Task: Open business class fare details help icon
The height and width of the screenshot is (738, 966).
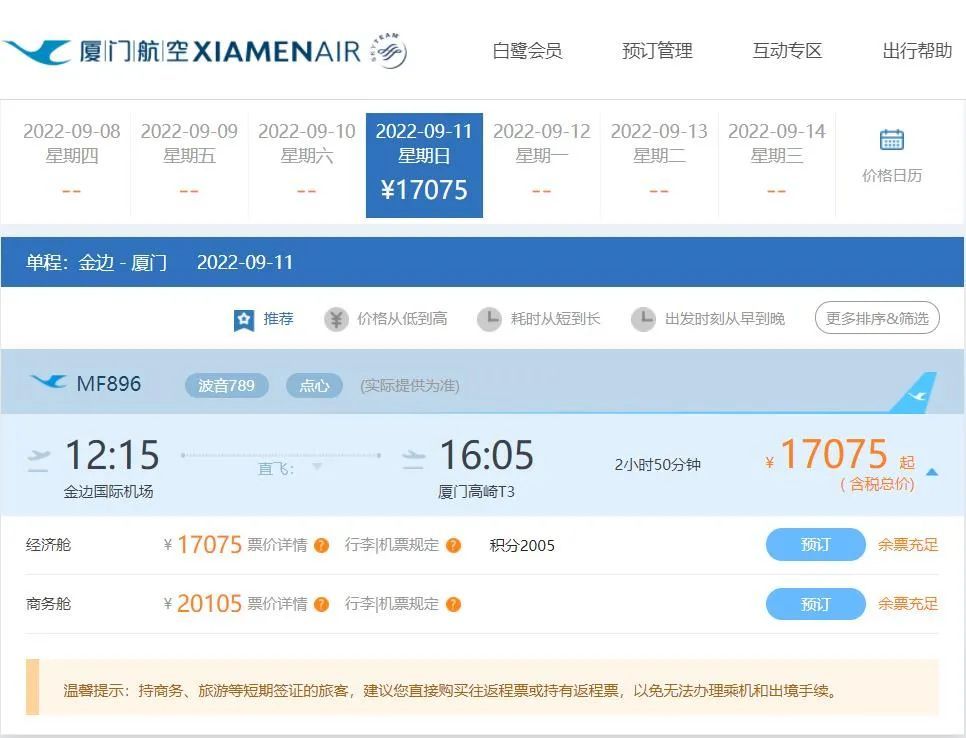Action: tap(321, 604)
